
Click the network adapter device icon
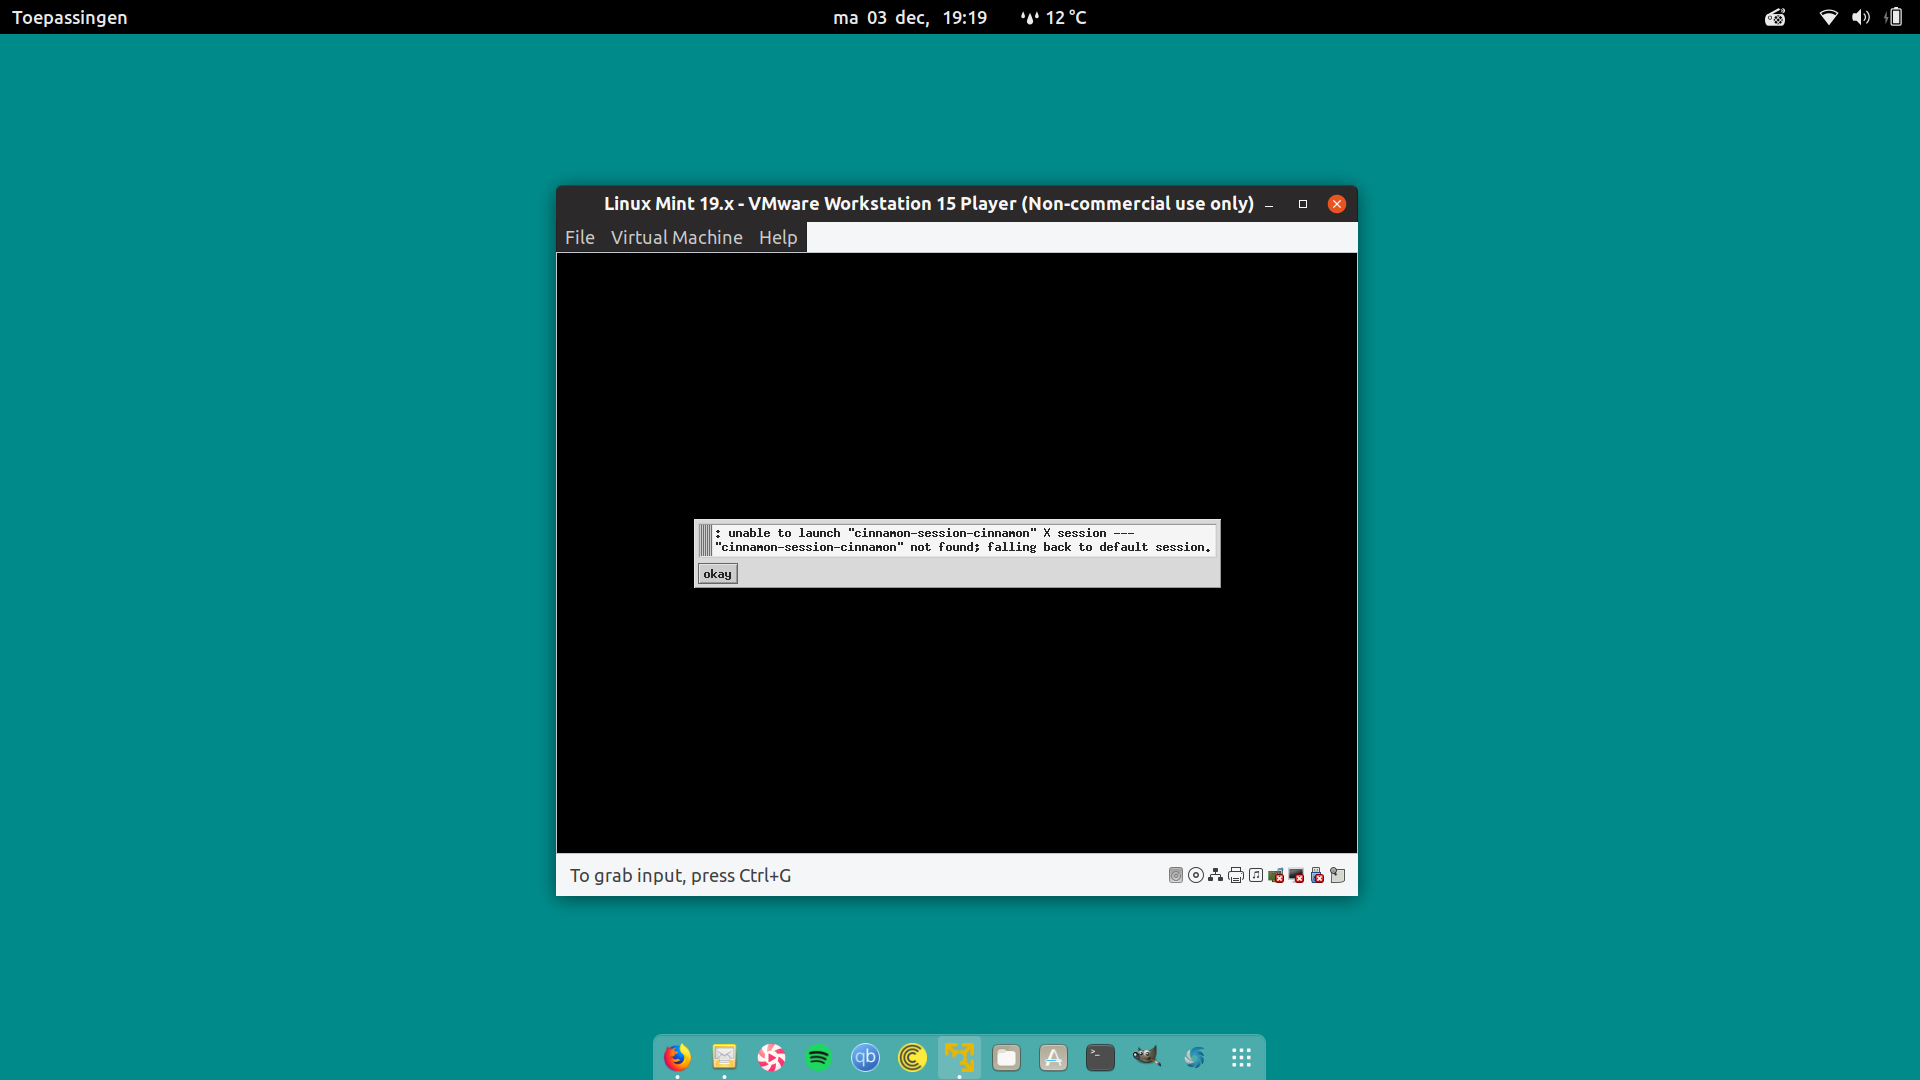[x=1216, y=875]
